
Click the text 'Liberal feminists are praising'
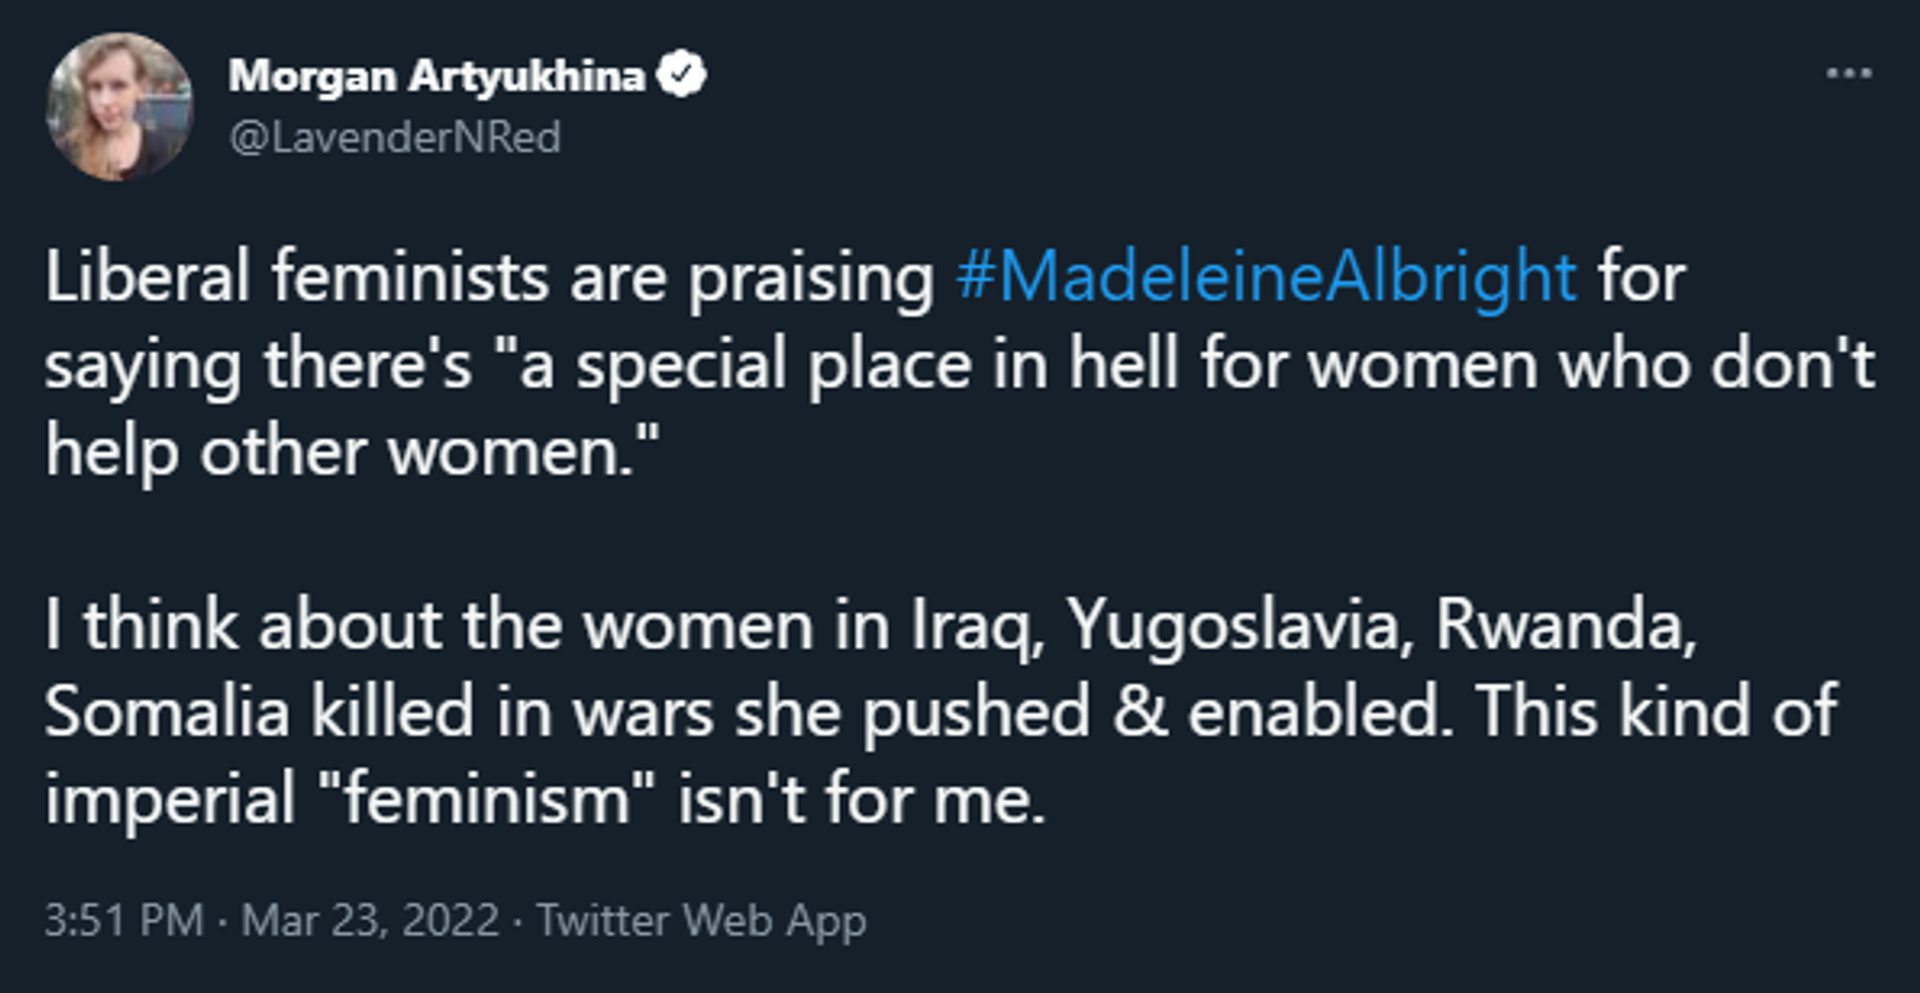(x=490, y=277)
